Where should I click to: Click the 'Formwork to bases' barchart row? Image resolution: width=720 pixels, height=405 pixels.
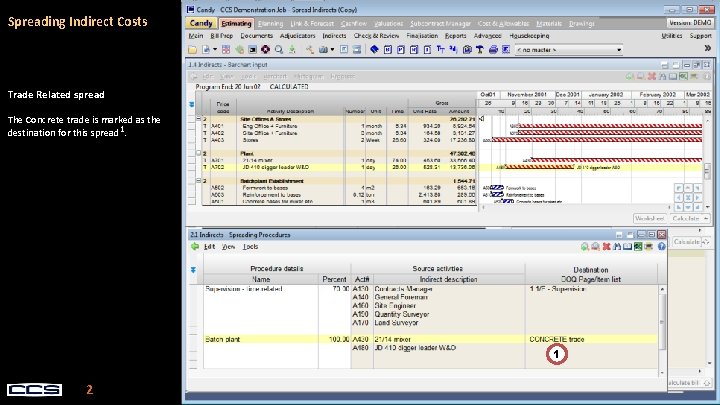[338, 188]
